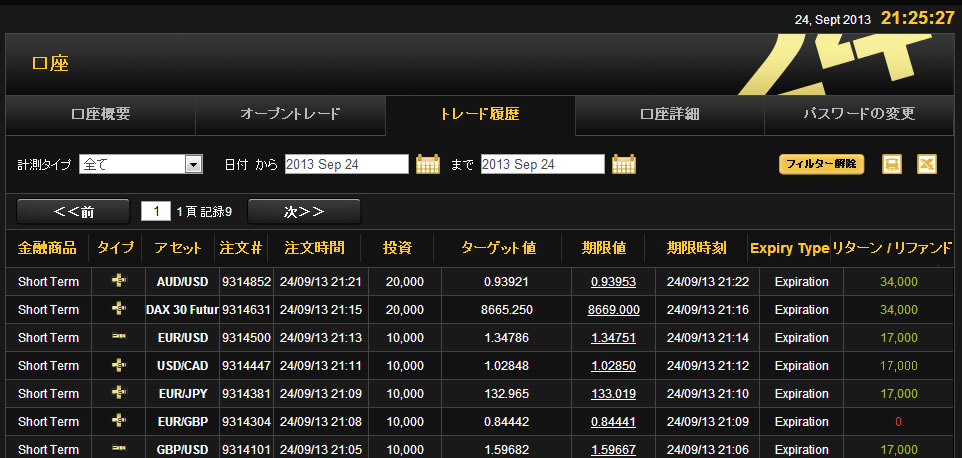
Task: Select the EUR/USD asset cell
Action: click(182, 338)
